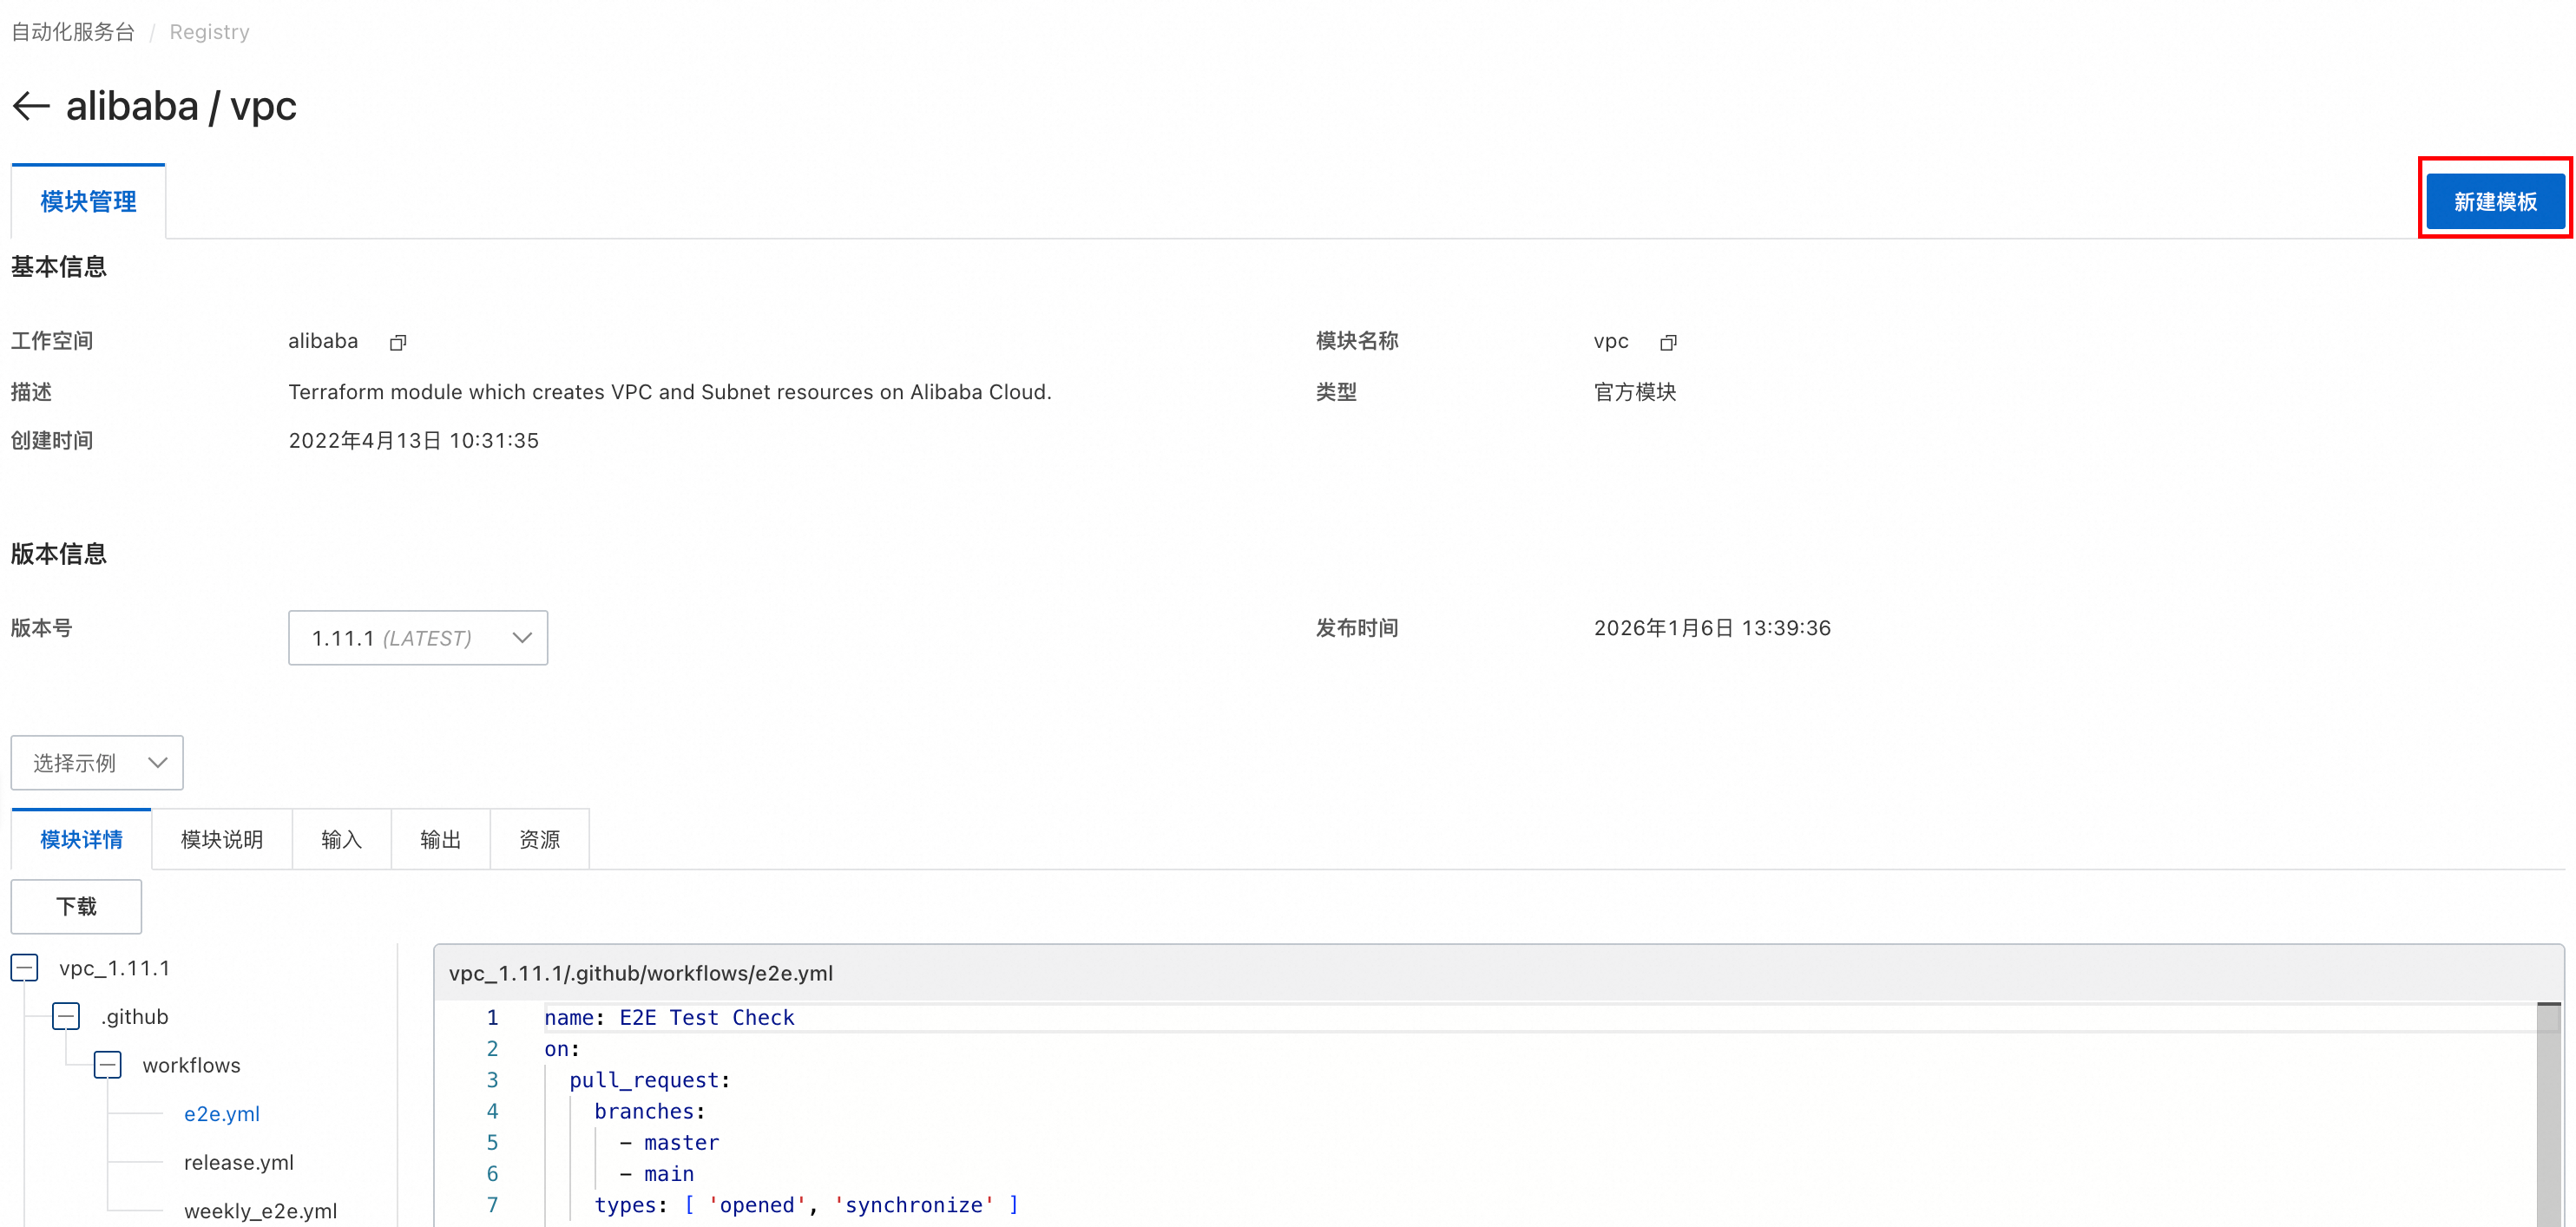Collapse the vpc_1.11.1 root folder

[25, 968]
